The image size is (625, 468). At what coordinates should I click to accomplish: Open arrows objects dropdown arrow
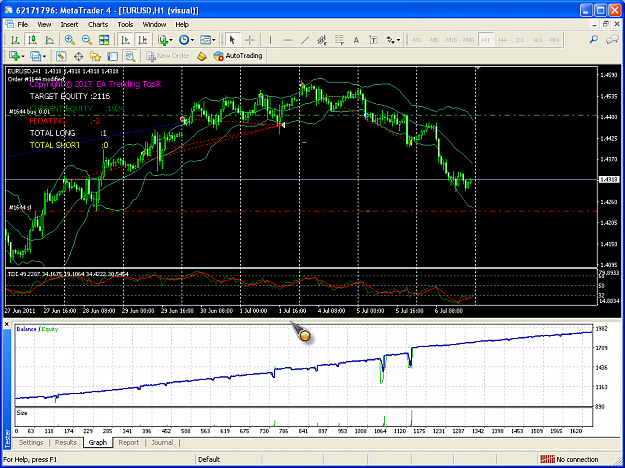point(398,40)
